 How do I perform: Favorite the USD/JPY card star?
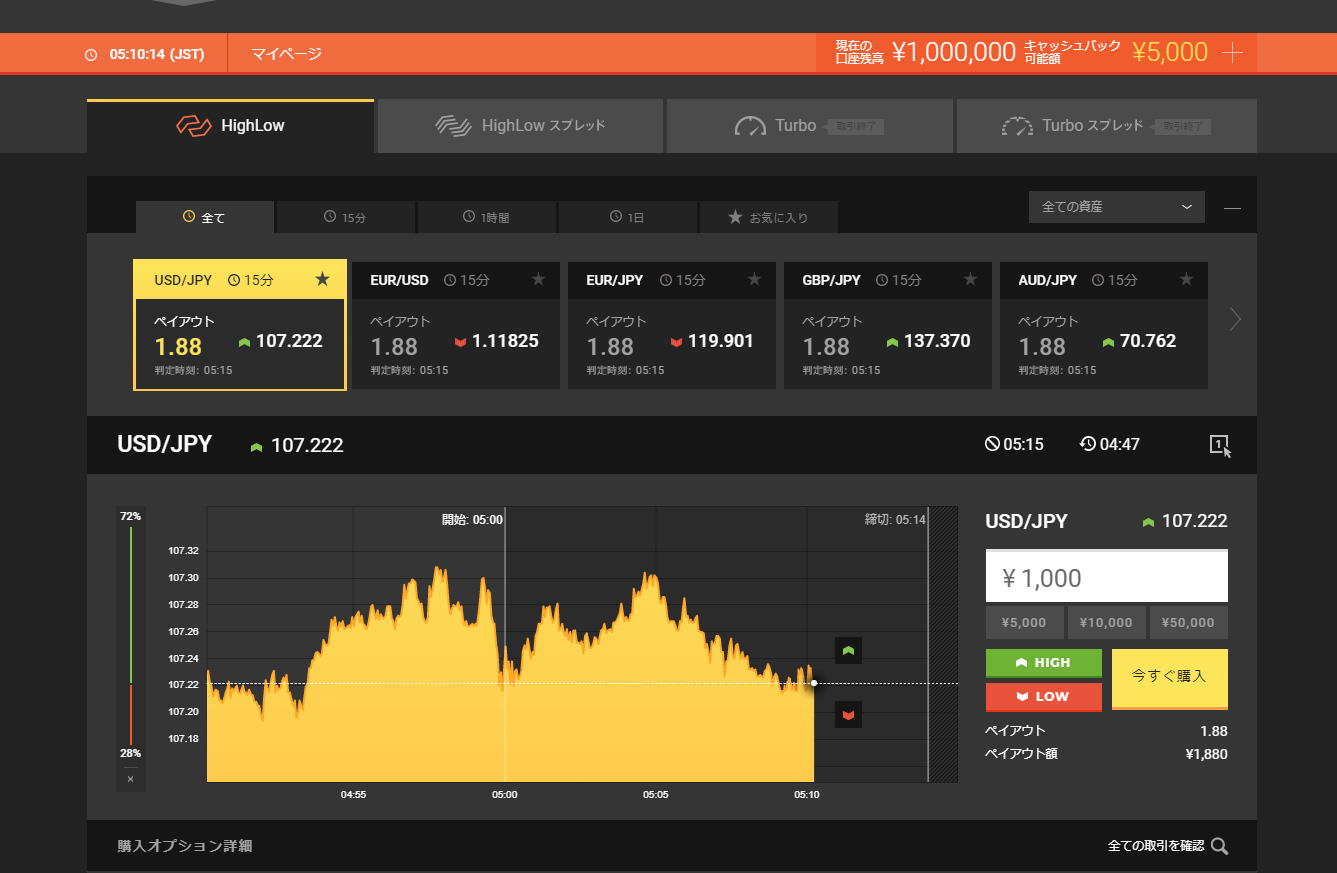322,279
